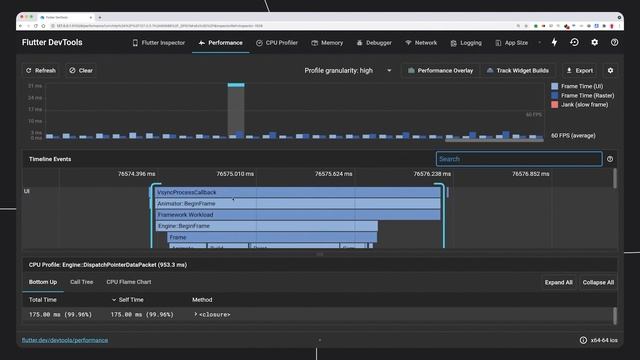Click the Export button

[x=580, y=71]
